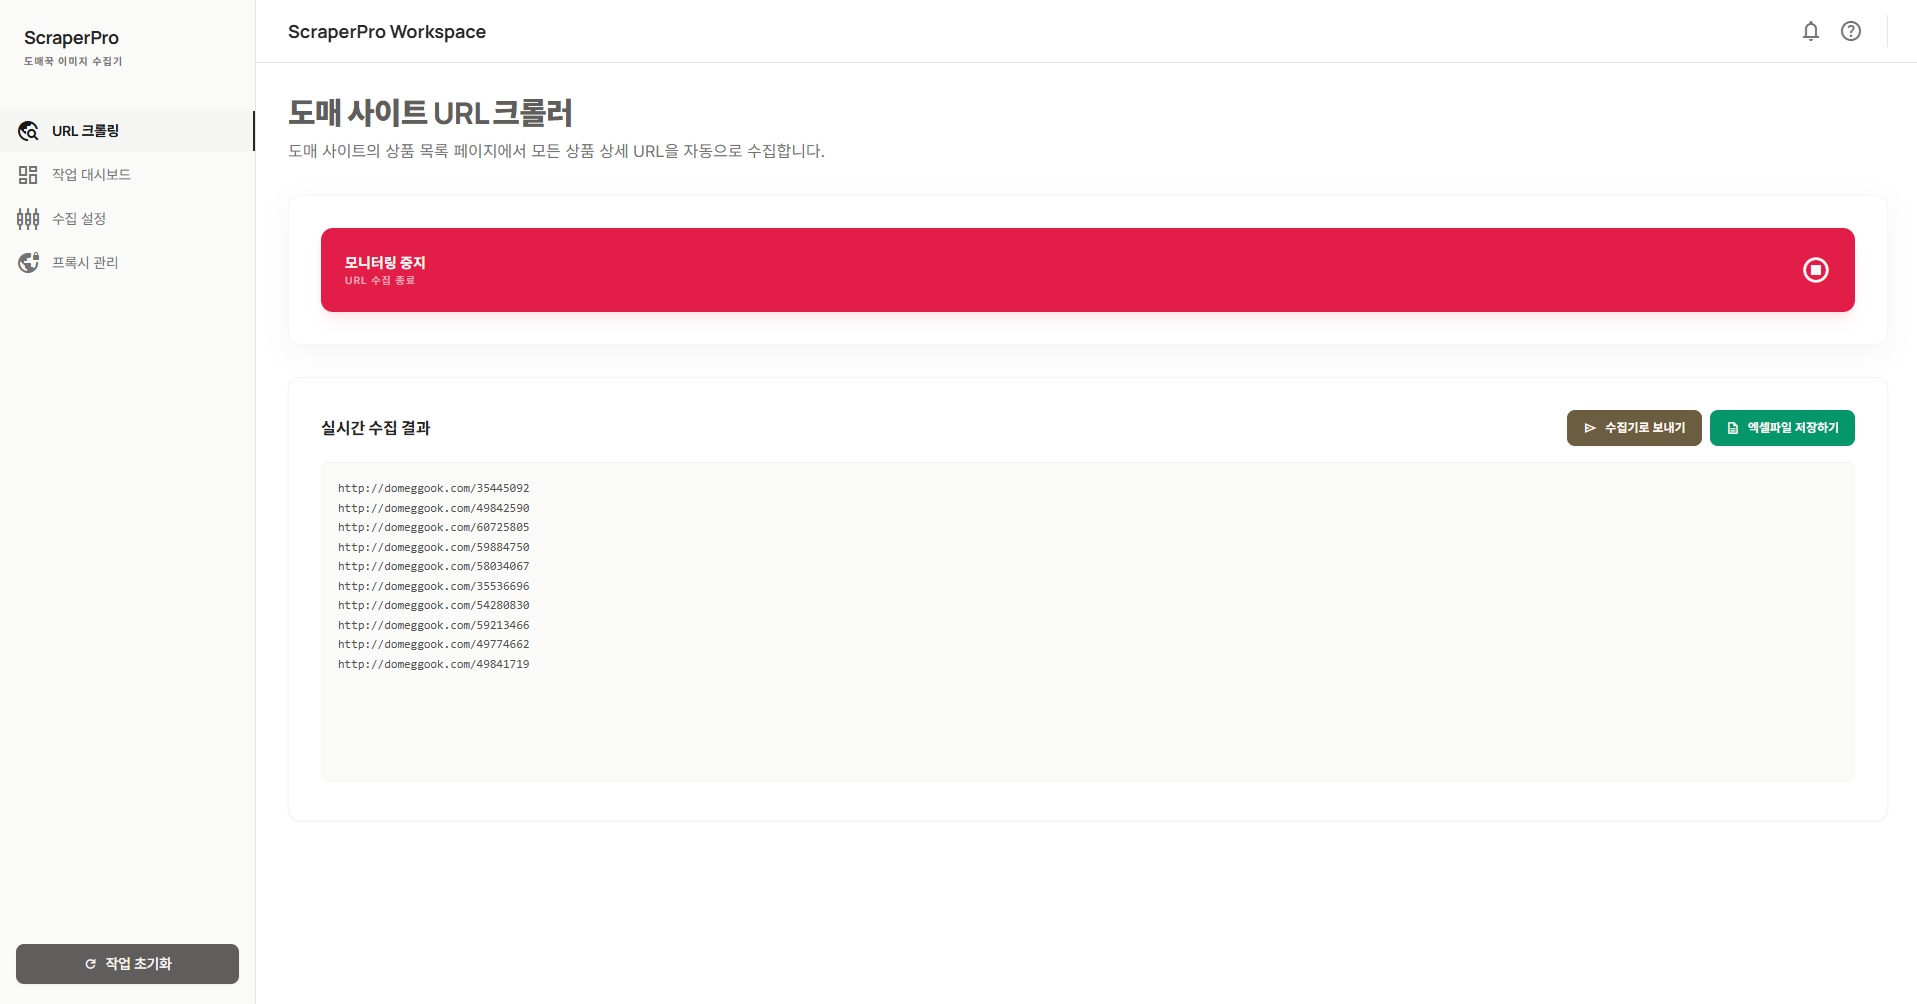This screenshot has width=1917, height=1004.
Task: Click the document icon on 엑셀파일 저장하기
Action: pyautogui.click(x=1732, y=428)
